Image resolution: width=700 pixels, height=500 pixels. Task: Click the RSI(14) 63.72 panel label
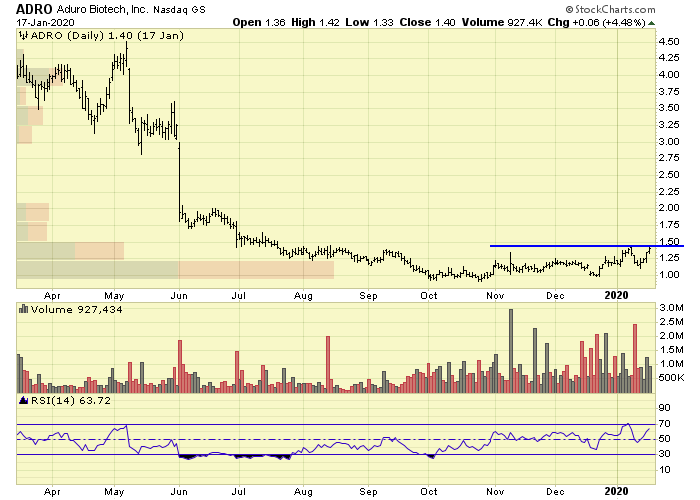tap(71, 400)
